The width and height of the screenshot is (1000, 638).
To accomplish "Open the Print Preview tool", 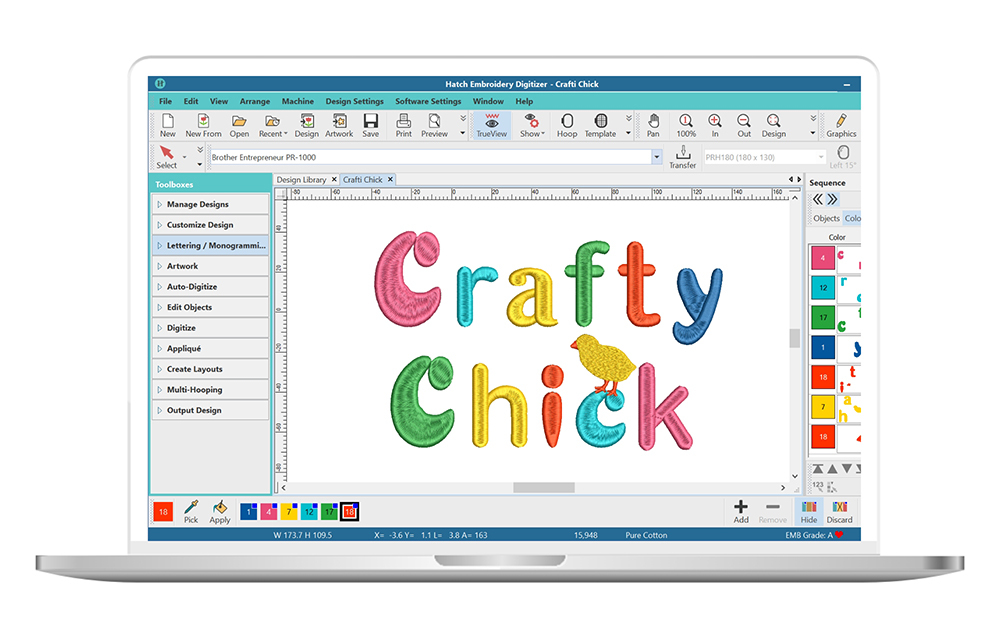I will [434, 125].
